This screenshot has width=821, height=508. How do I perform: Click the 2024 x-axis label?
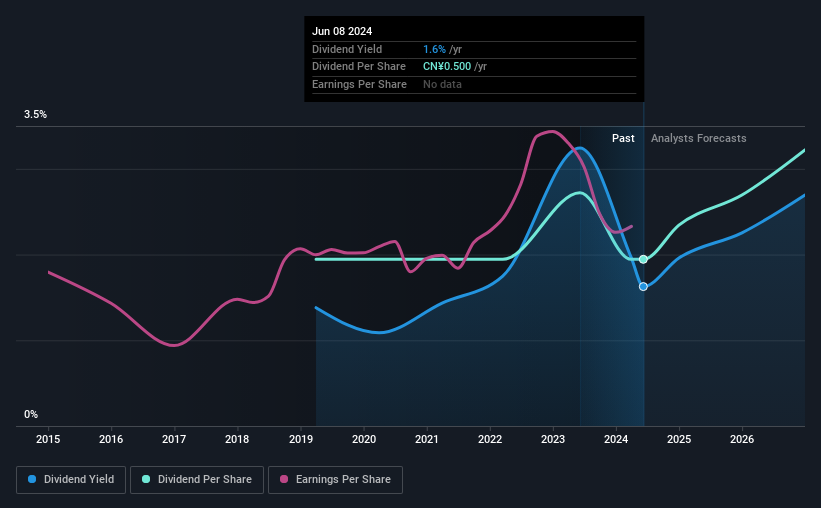(x=616, y=439)
